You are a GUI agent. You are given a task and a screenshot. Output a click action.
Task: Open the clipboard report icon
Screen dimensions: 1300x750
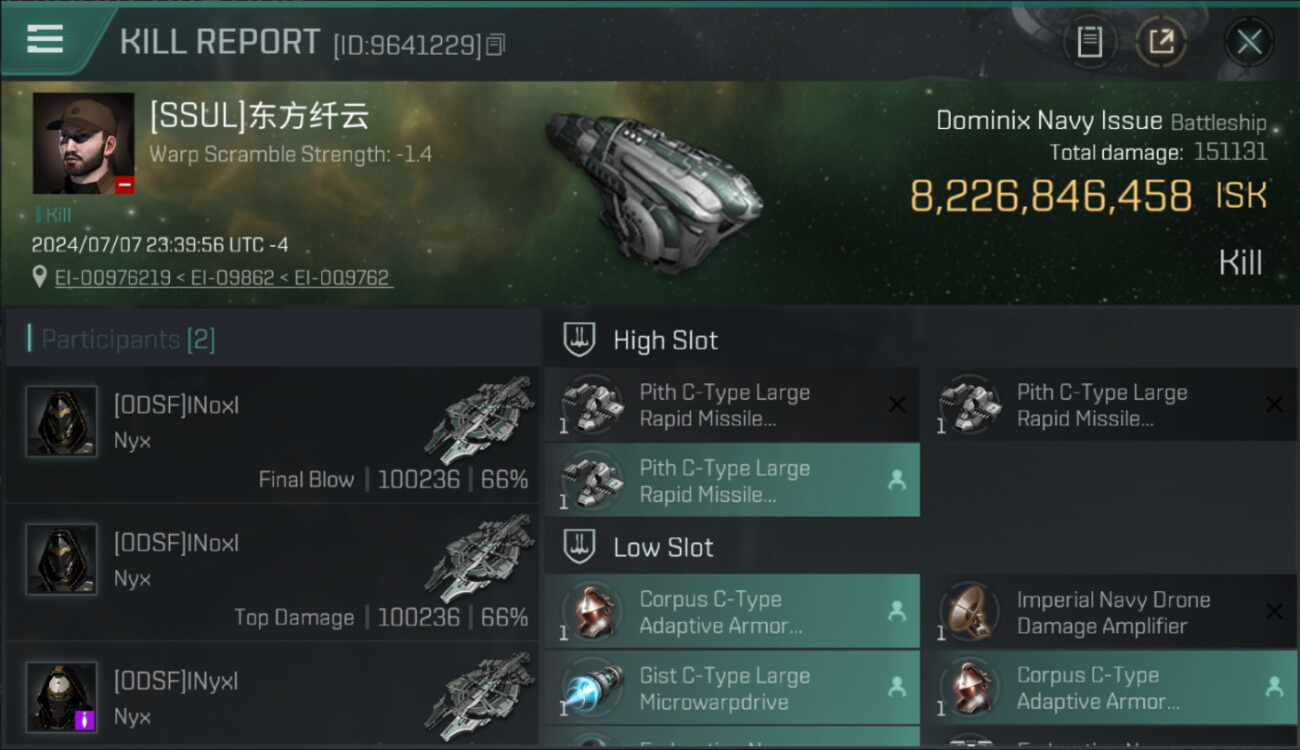click(1089, 42)
